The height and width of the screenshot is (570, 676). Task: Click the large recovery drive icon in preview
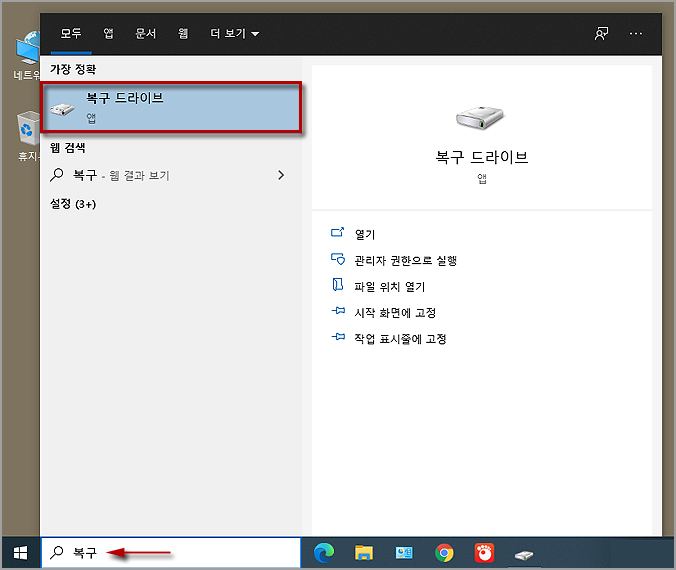pos(480,118)
